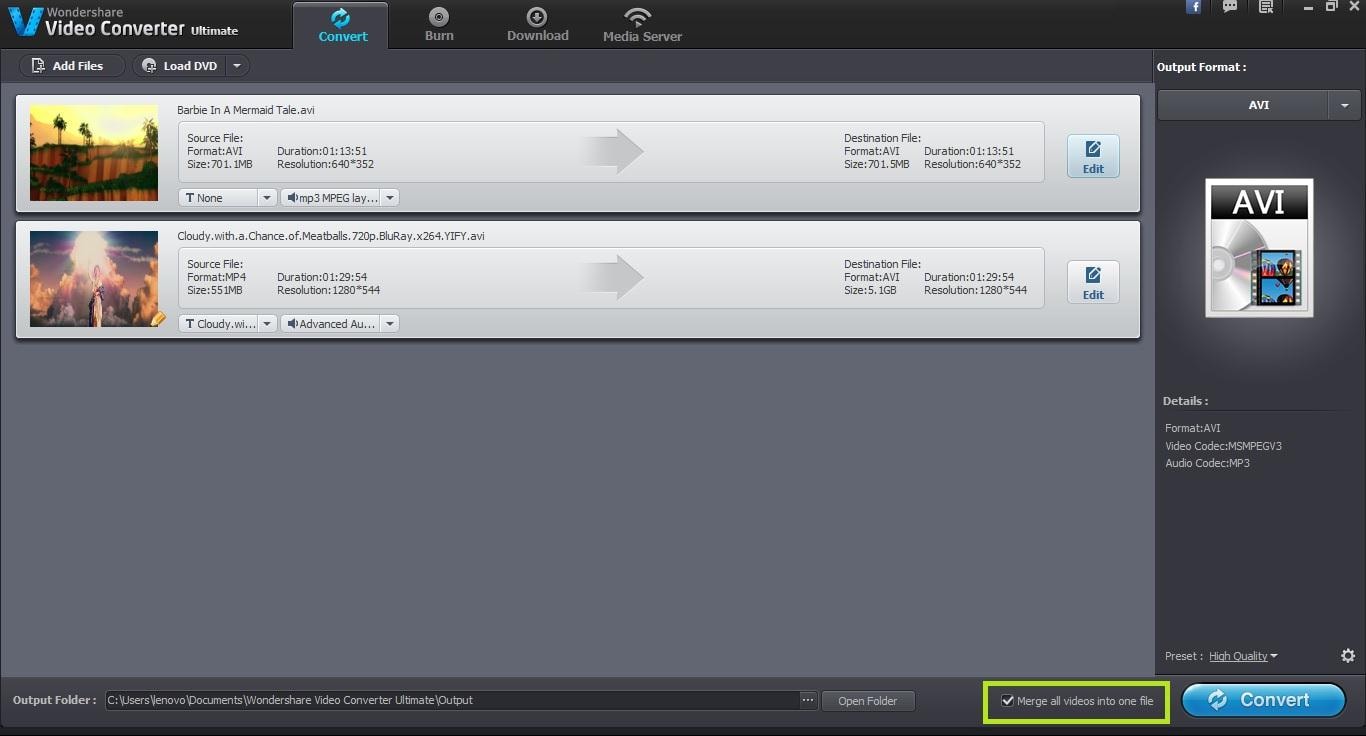
Task: Click source Size:701.1MB text
Action: pyautogui.click(x=220, y=164)
